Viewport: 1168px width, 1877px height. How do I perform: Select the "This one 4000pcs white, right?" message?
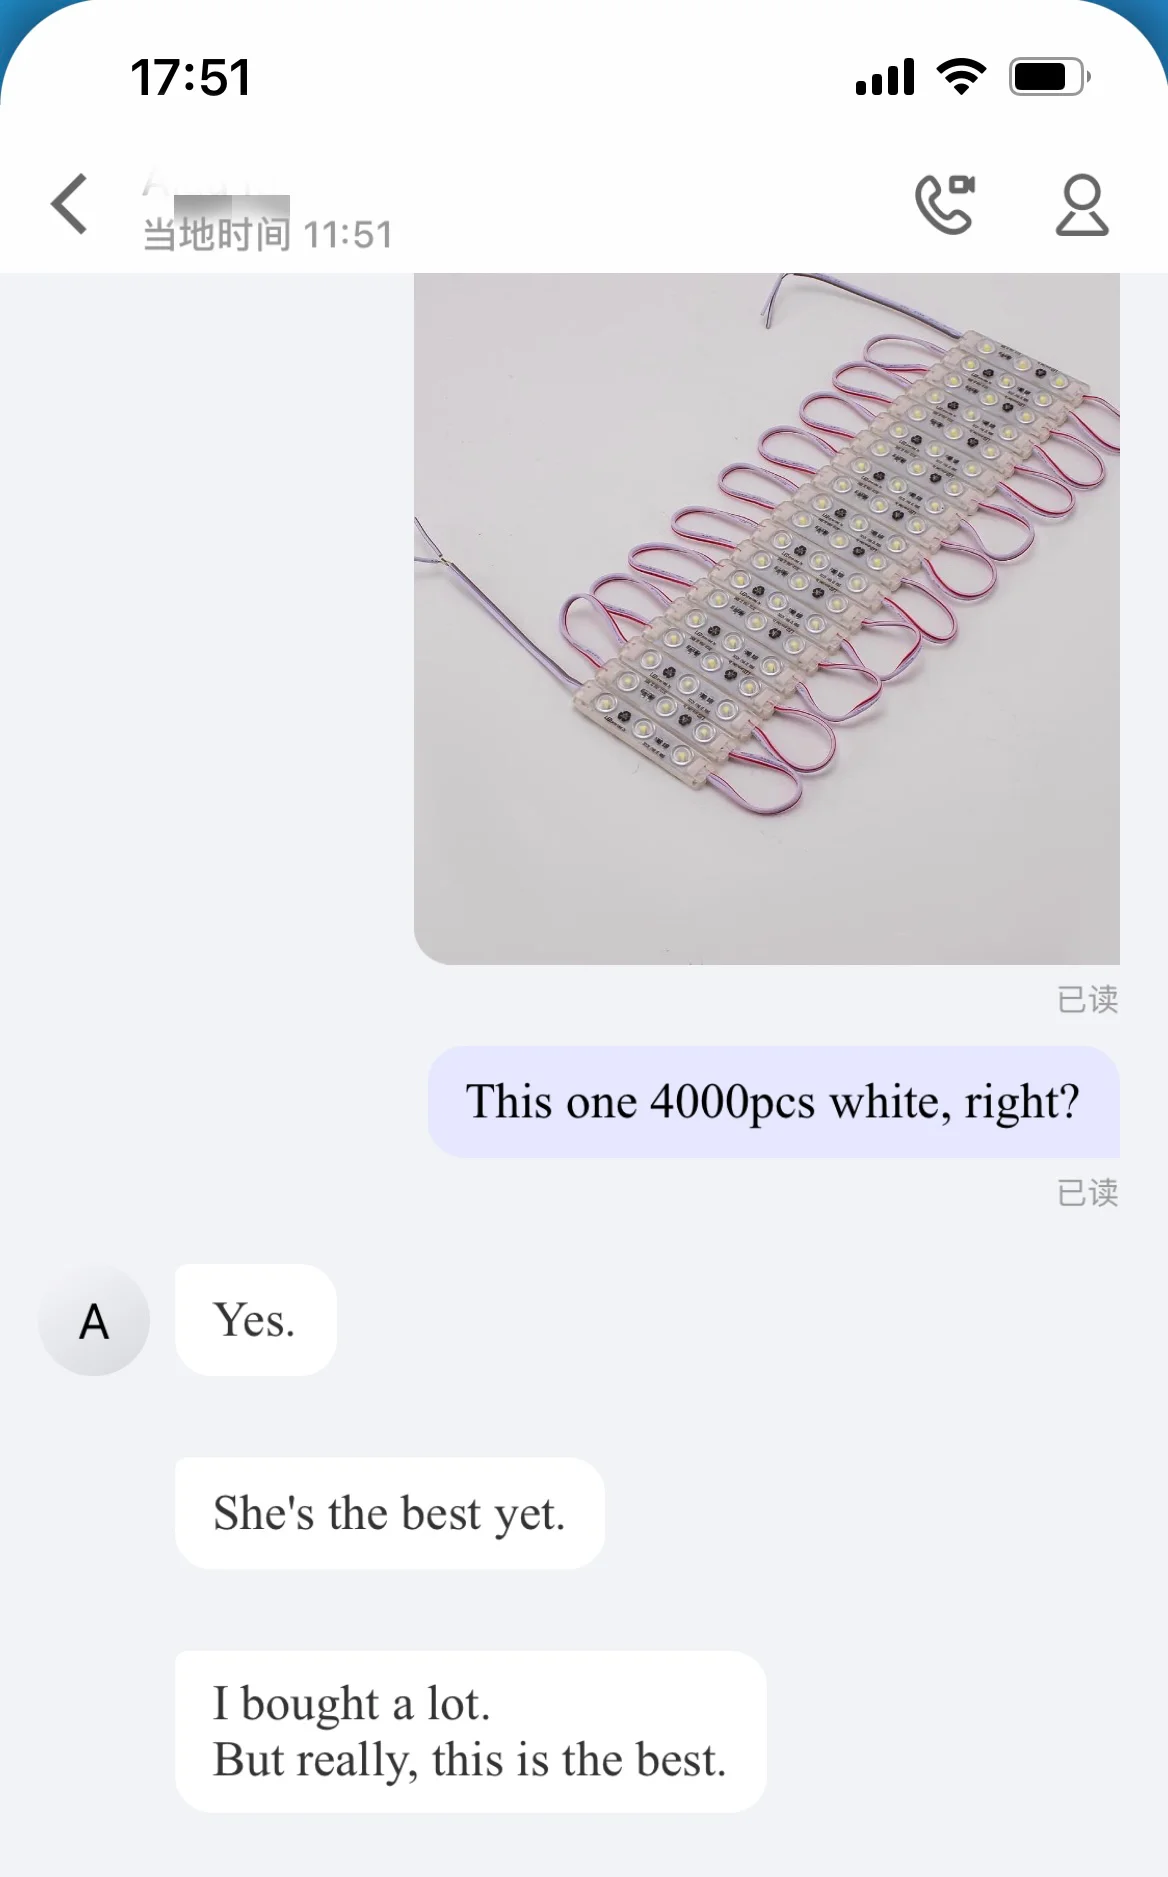click(x=774, y=1102)
